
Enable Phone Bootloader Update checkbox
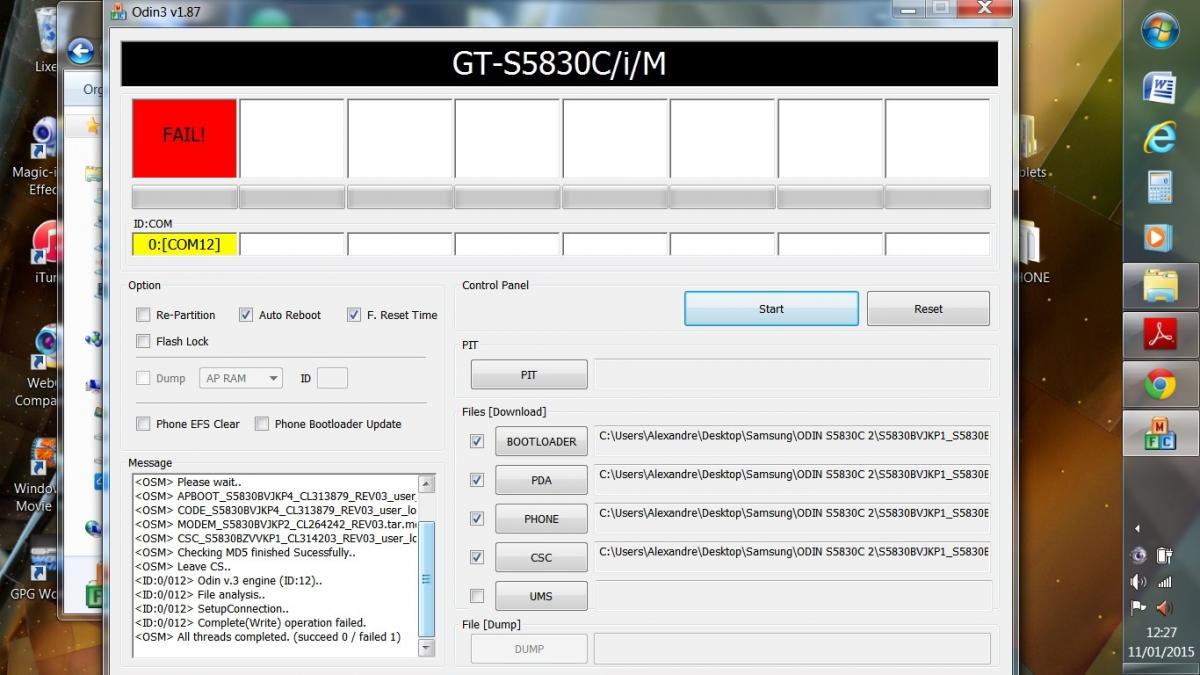click(x=262, y=423)
